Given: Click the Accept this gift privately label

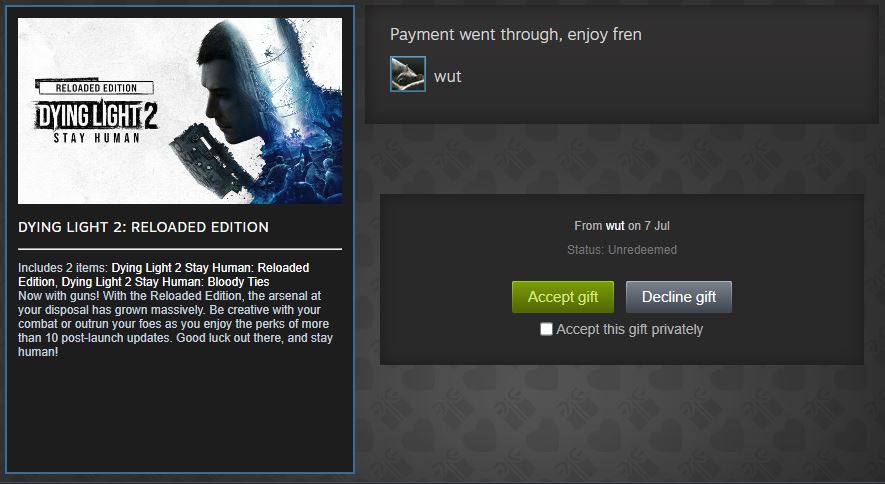Looking at the screenshot, I should coord(629,329).
